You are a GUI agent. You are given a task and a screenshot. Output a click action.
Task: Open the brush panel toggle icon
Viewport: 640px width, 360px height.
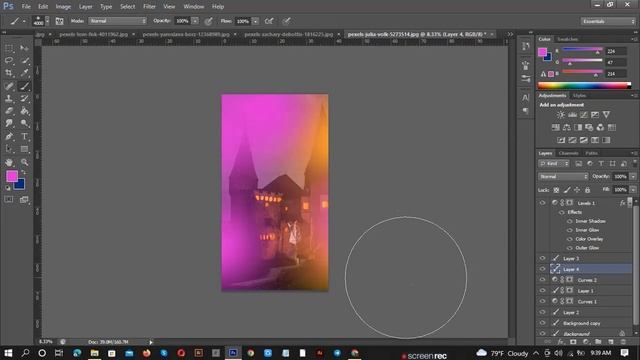point(59,21)
